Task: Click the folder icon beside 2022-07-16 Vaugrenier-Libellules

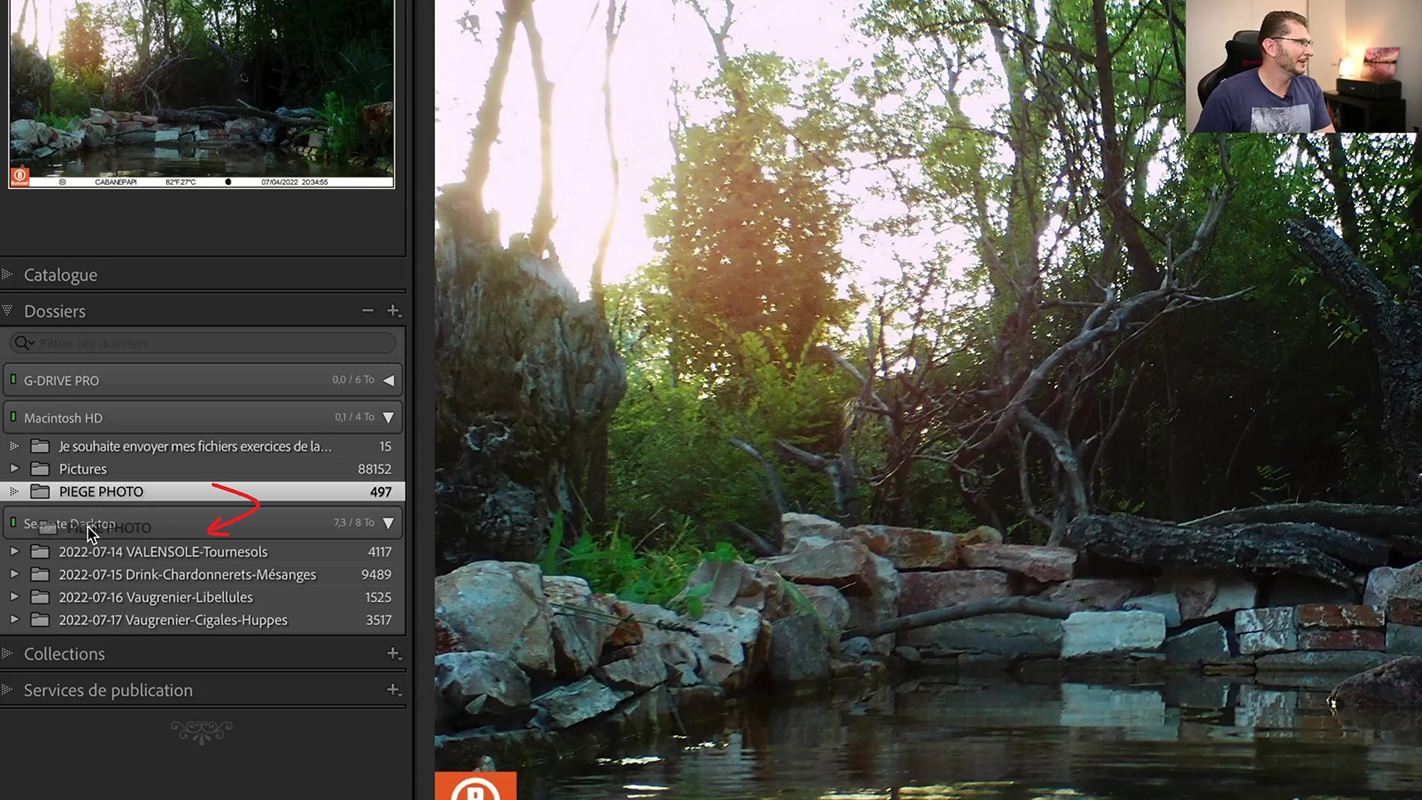Action: [x=40, y=597]
